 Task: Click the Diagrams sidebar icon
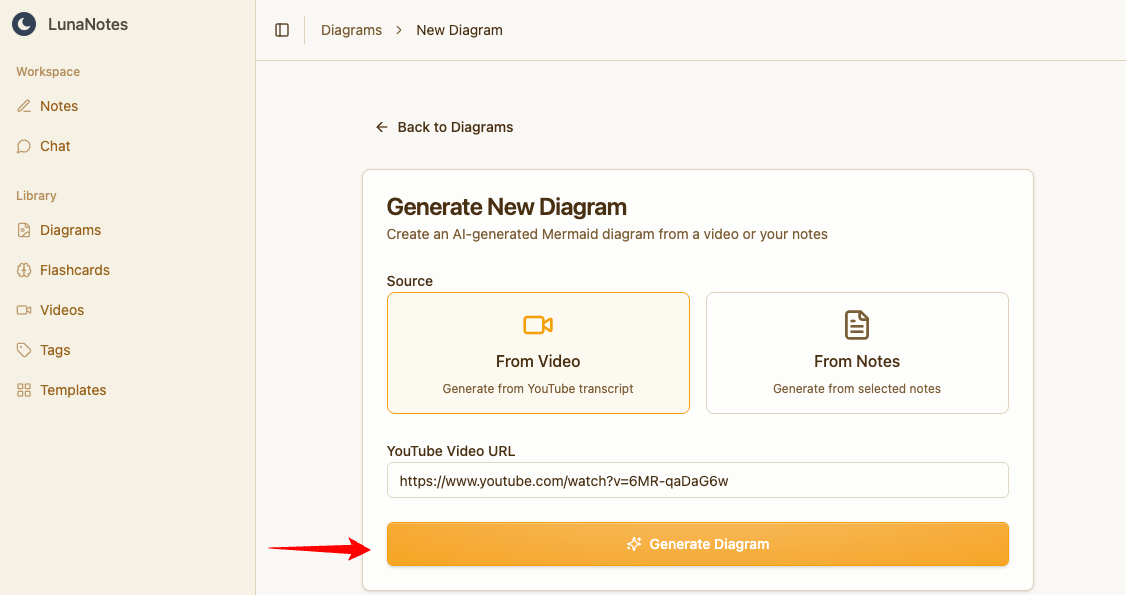click(x=24, y=230)
